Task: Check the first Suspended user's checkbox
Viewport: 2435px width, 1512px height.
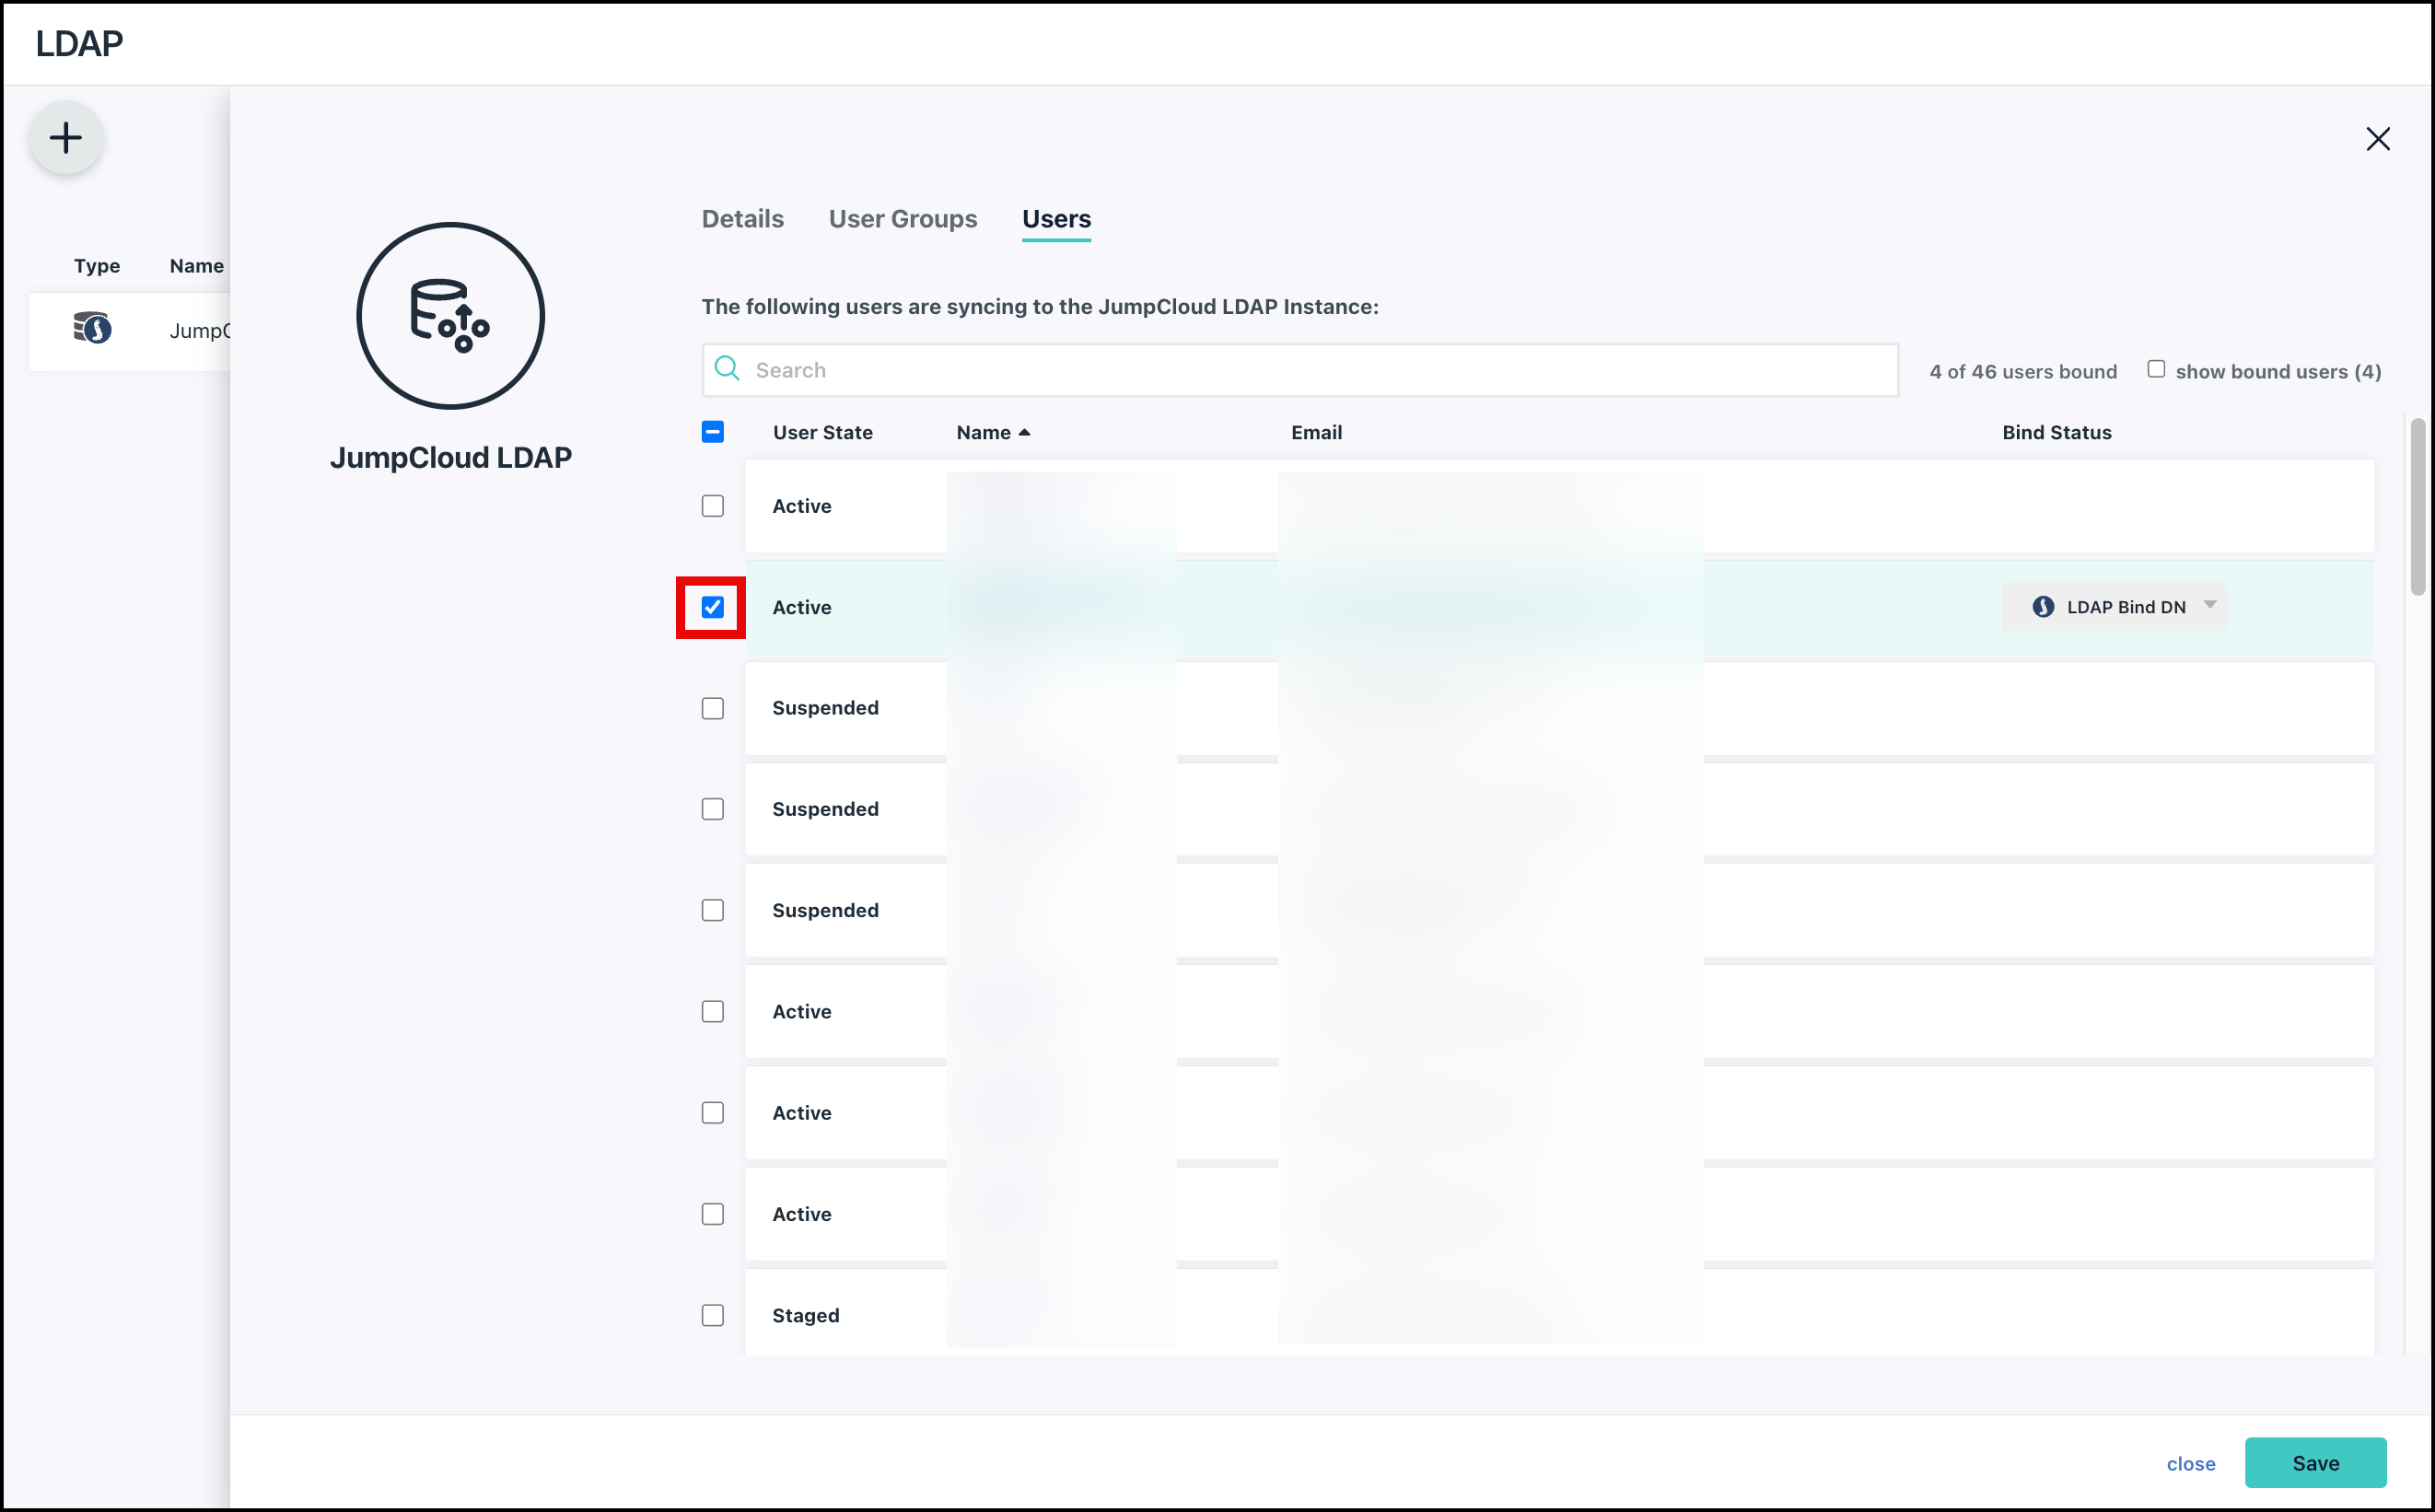Action: coord(712,708)
